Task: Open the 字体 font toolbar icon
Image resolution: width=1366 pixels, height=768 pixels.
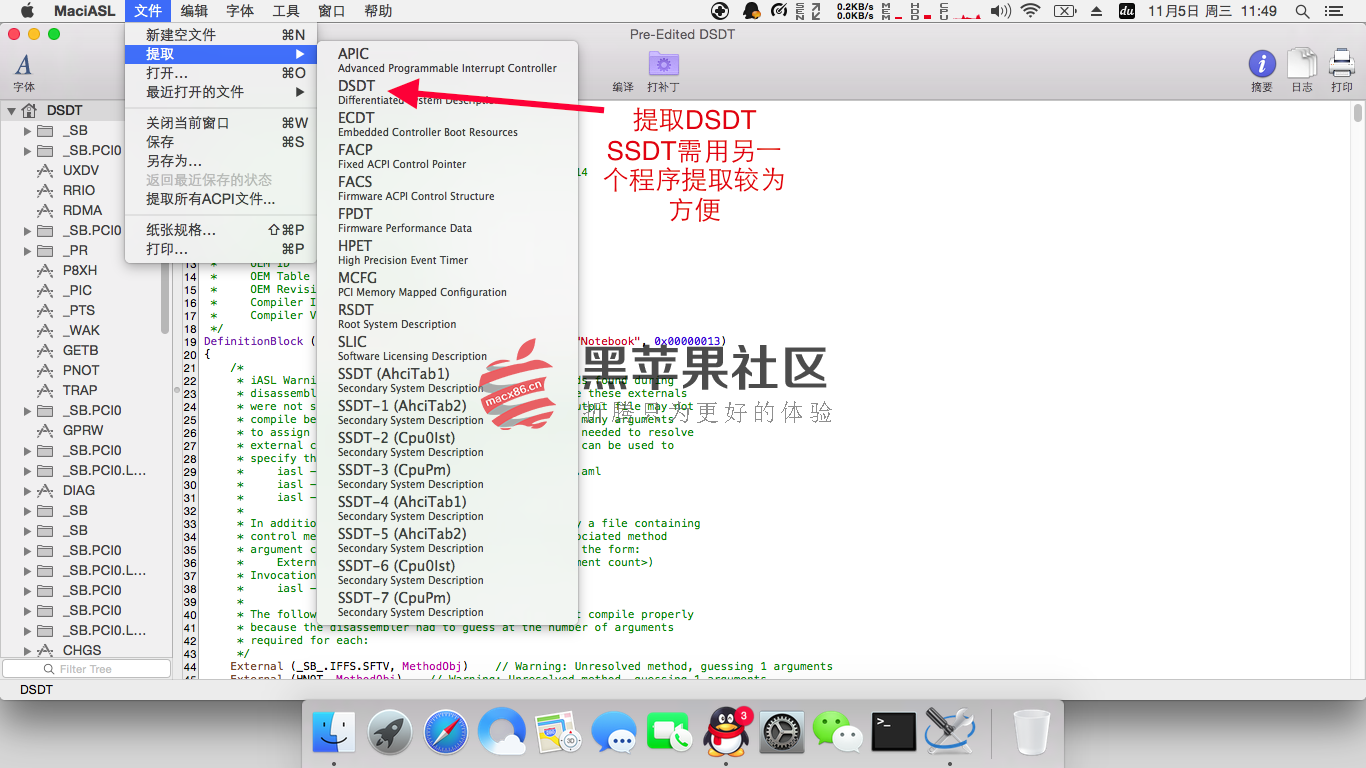Action: pos(23,65)
